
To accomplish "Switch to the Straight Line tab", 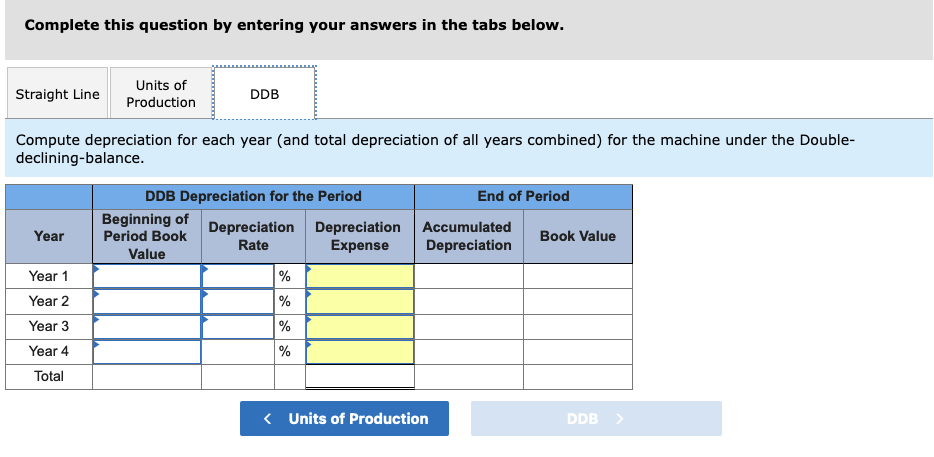I will (x=57, y=94).
